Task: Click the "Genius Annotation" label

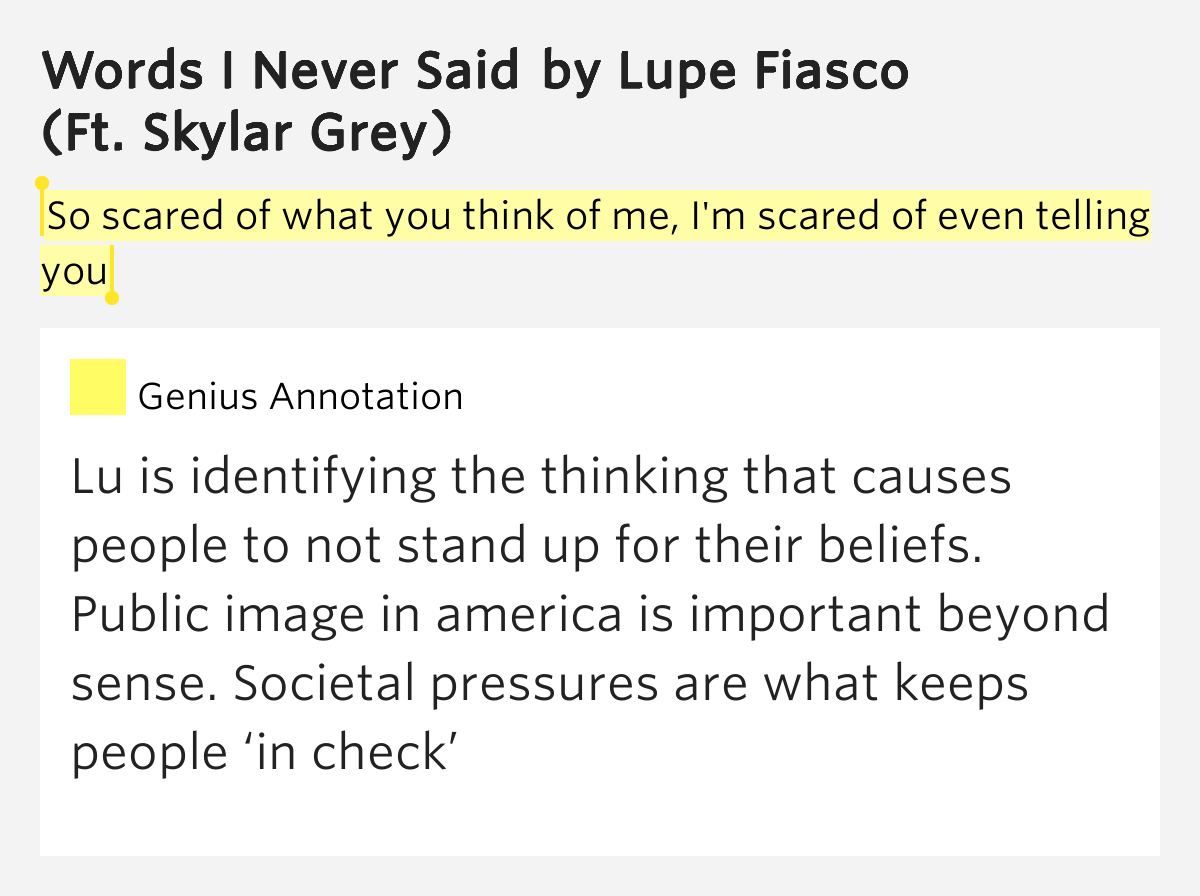Action: pos(301,397)
